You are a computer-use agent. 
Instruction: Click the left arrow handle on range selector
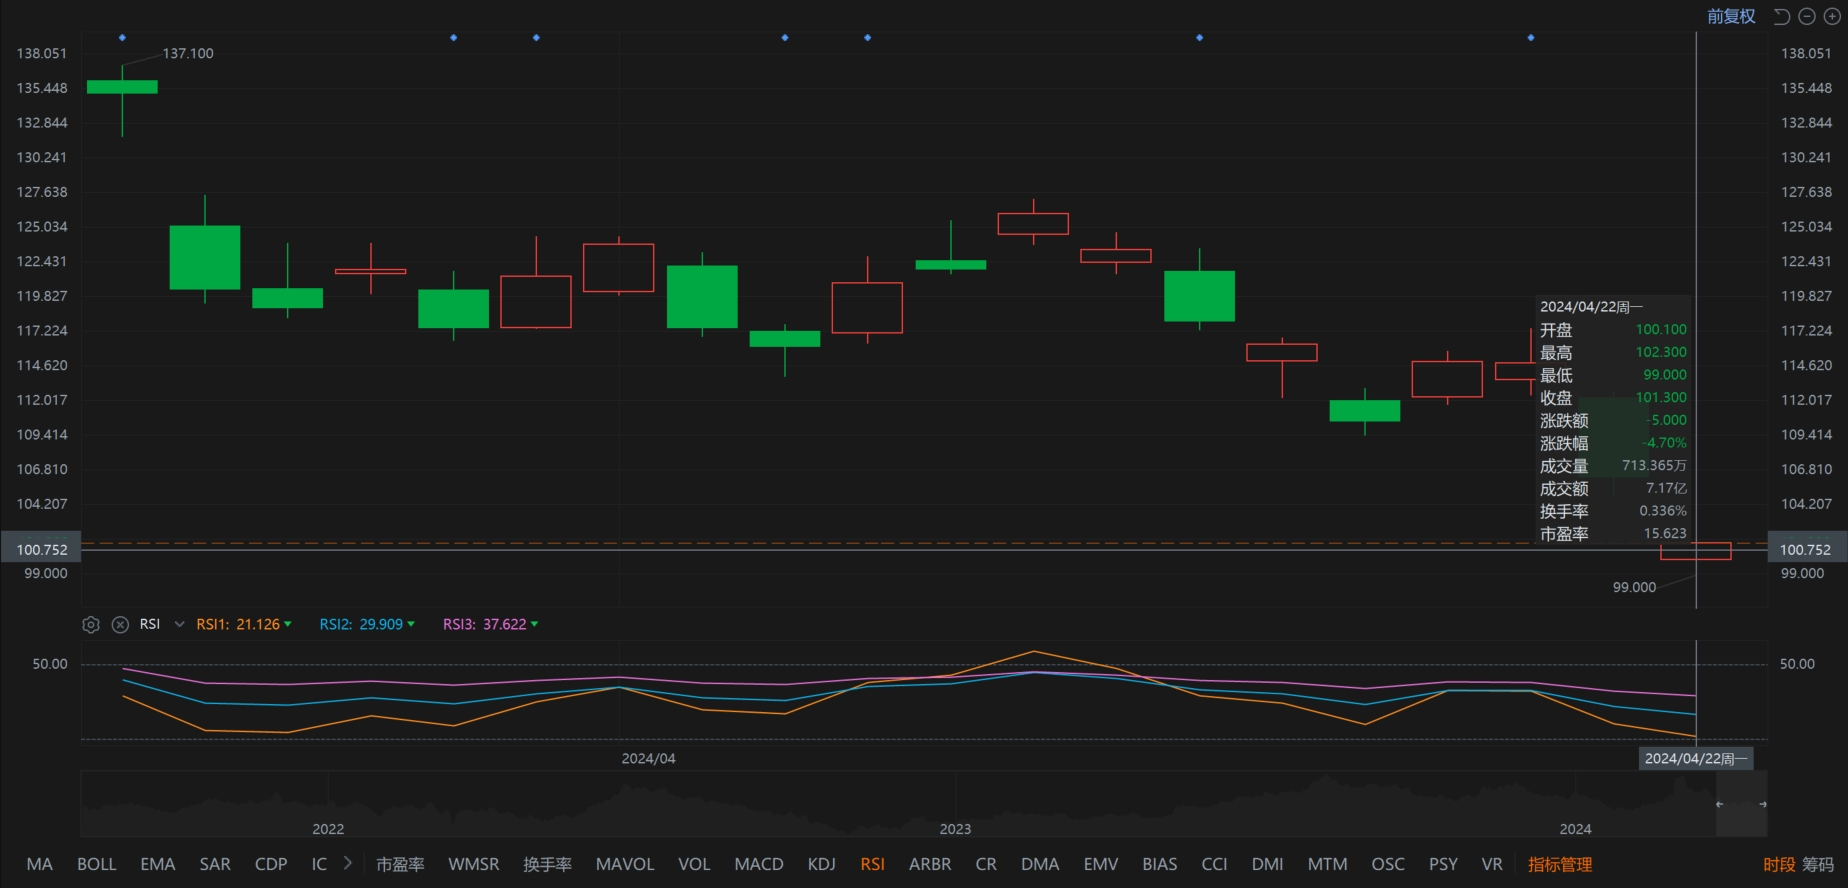[1720, 804]
